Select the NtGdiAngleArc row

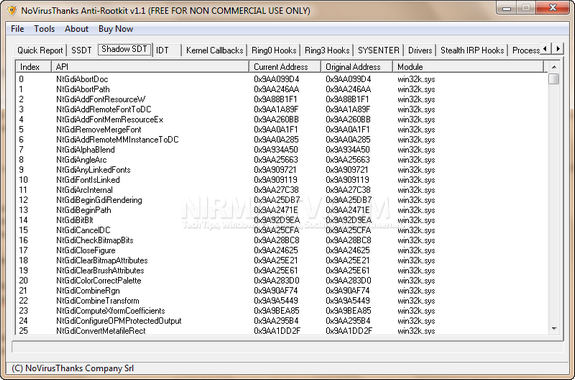pos(281,160)
